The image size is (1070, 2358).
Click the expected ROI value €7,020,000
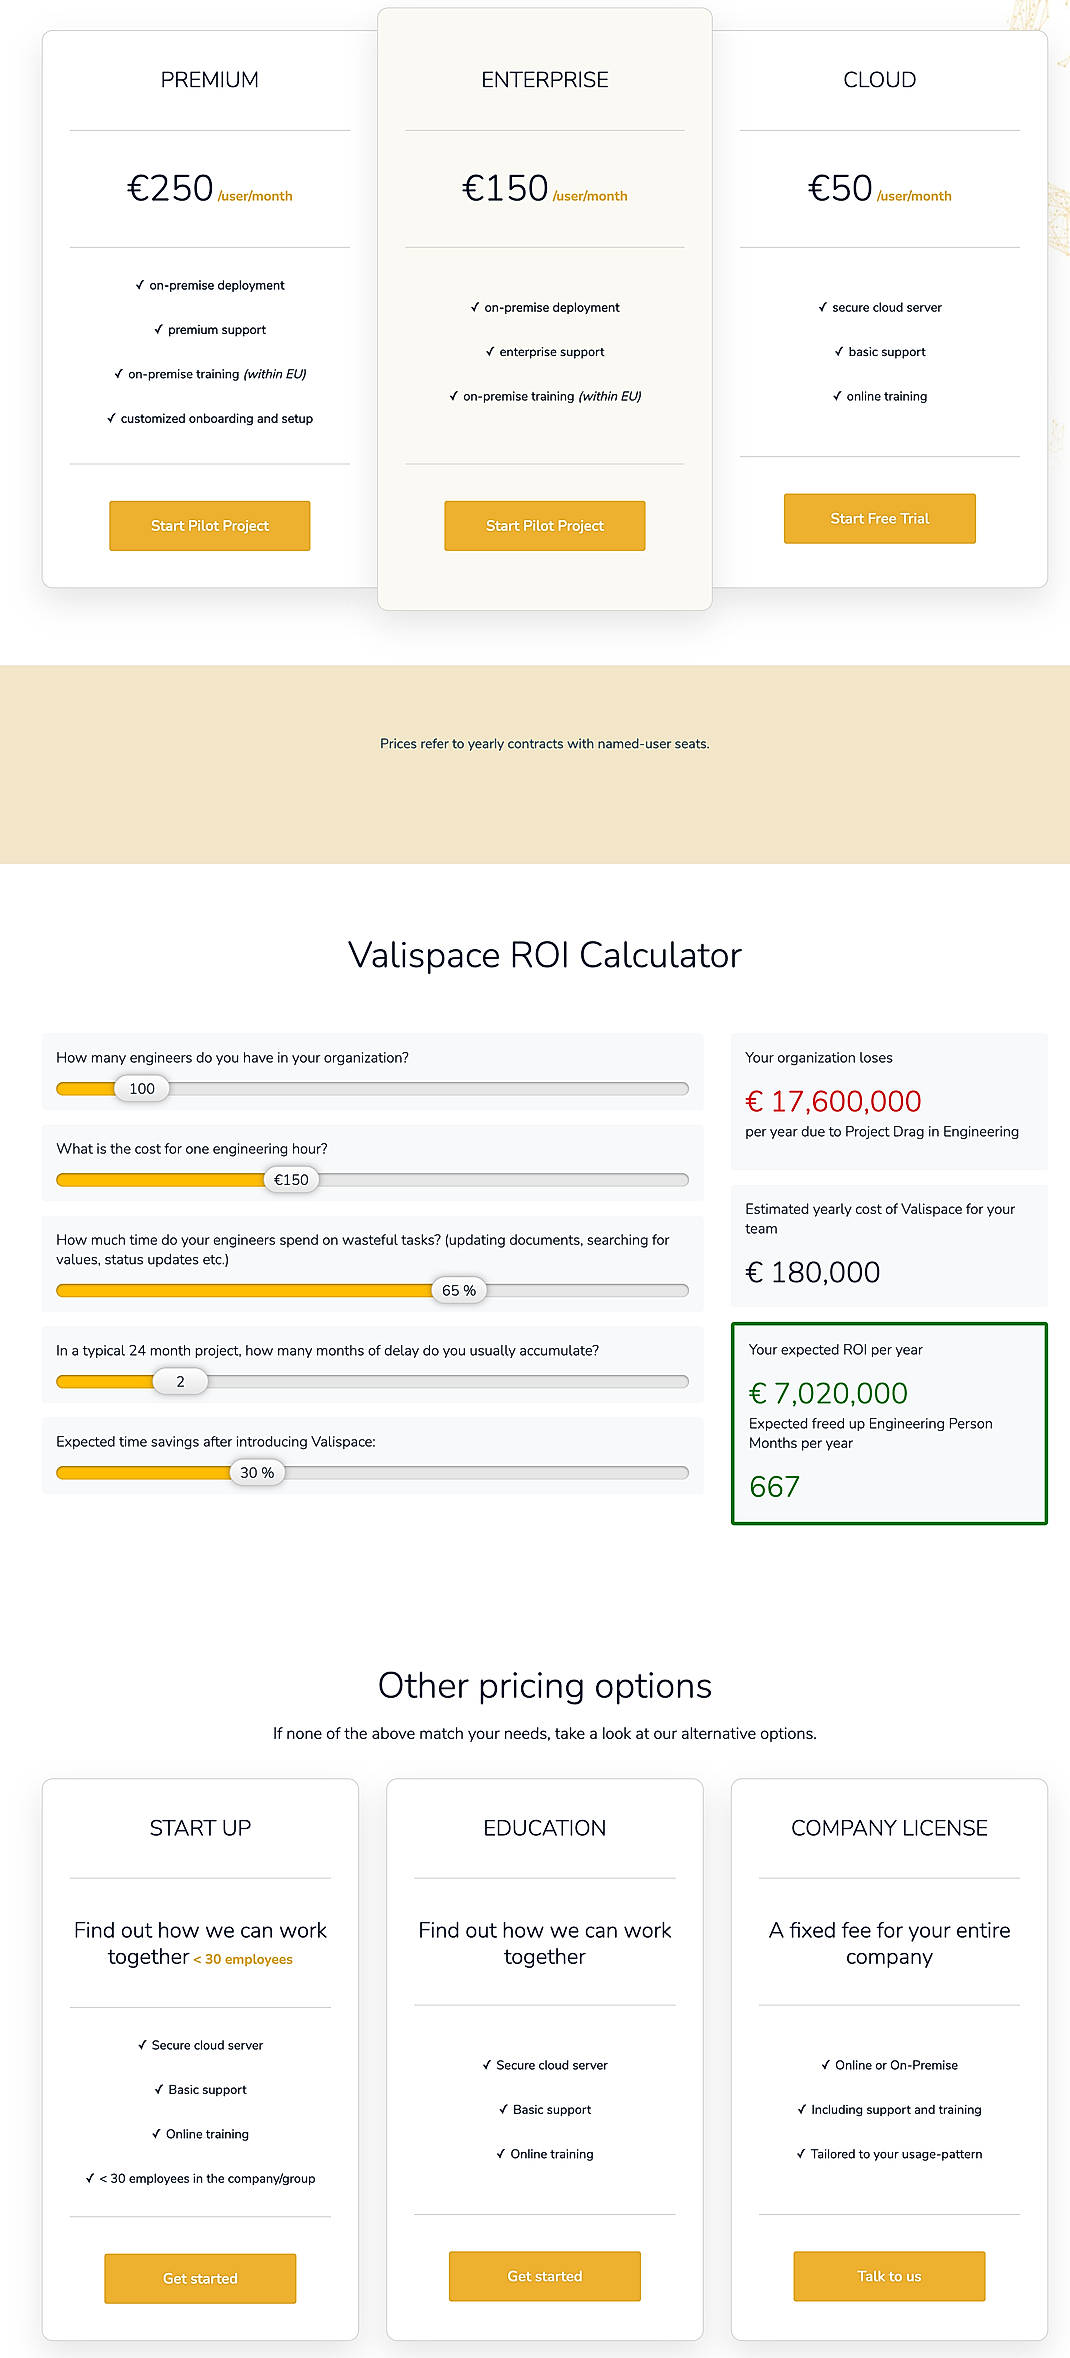[x=828, y=1392]
